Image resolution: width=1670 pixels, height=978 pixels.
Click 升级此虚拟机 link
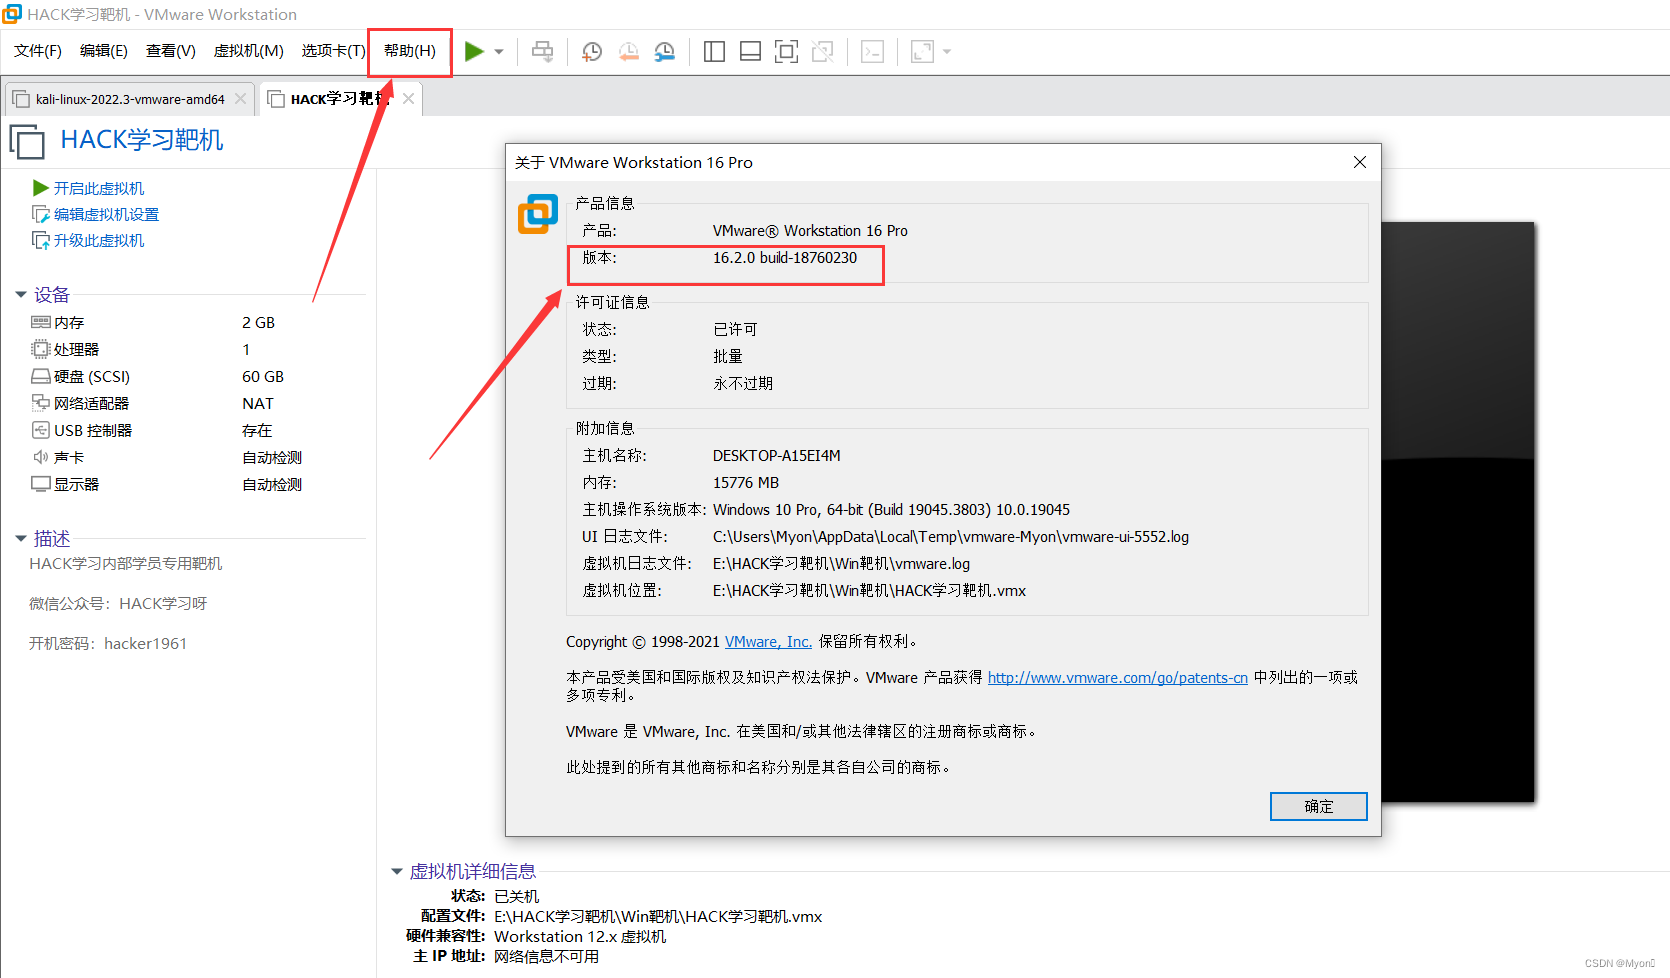99,240
